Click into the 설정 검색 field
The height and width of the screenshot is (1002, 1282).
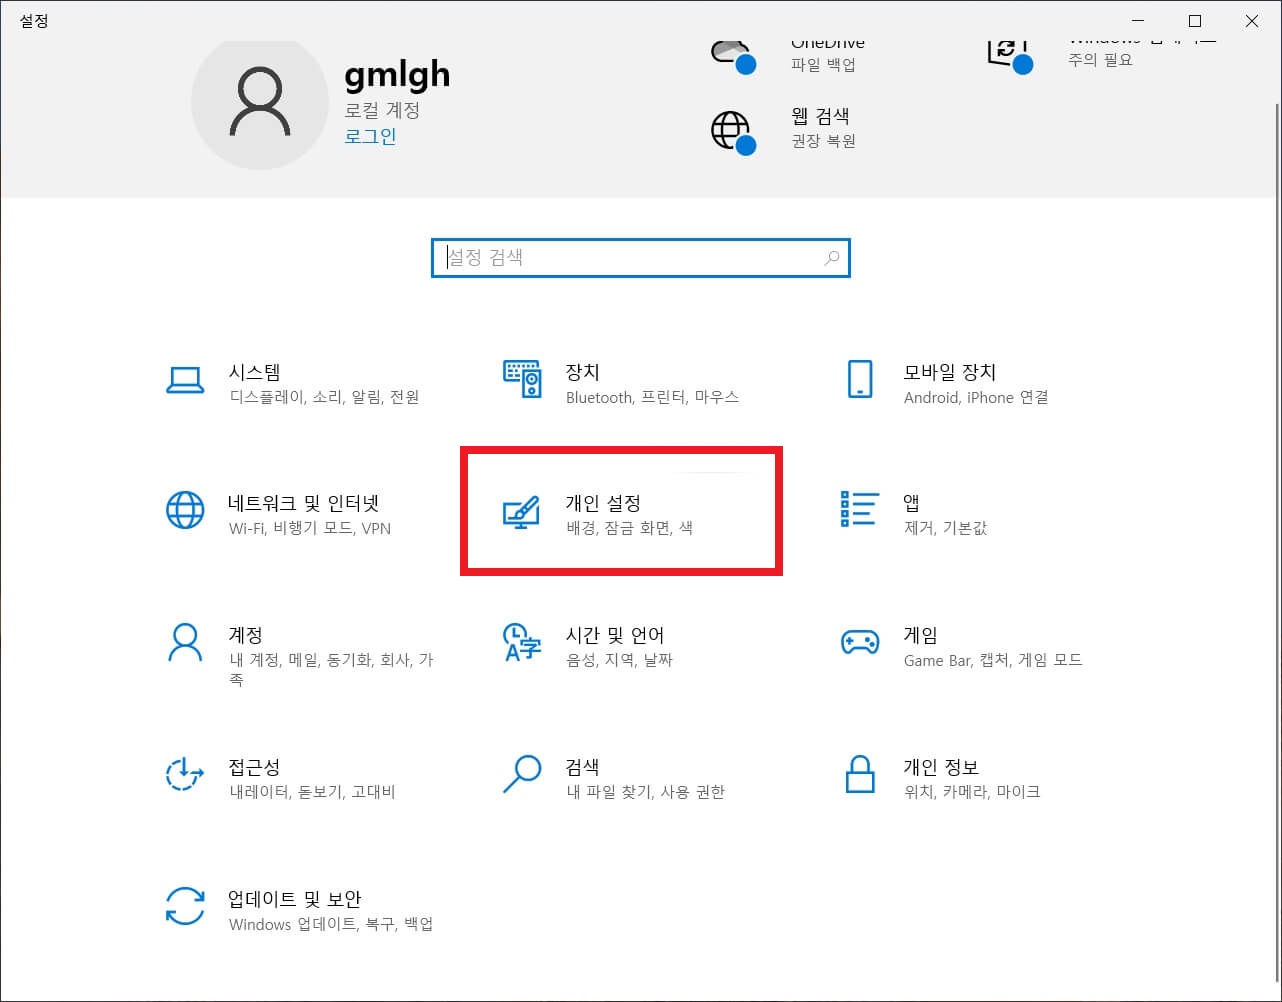pyautogui.click(x=640, y=258)
